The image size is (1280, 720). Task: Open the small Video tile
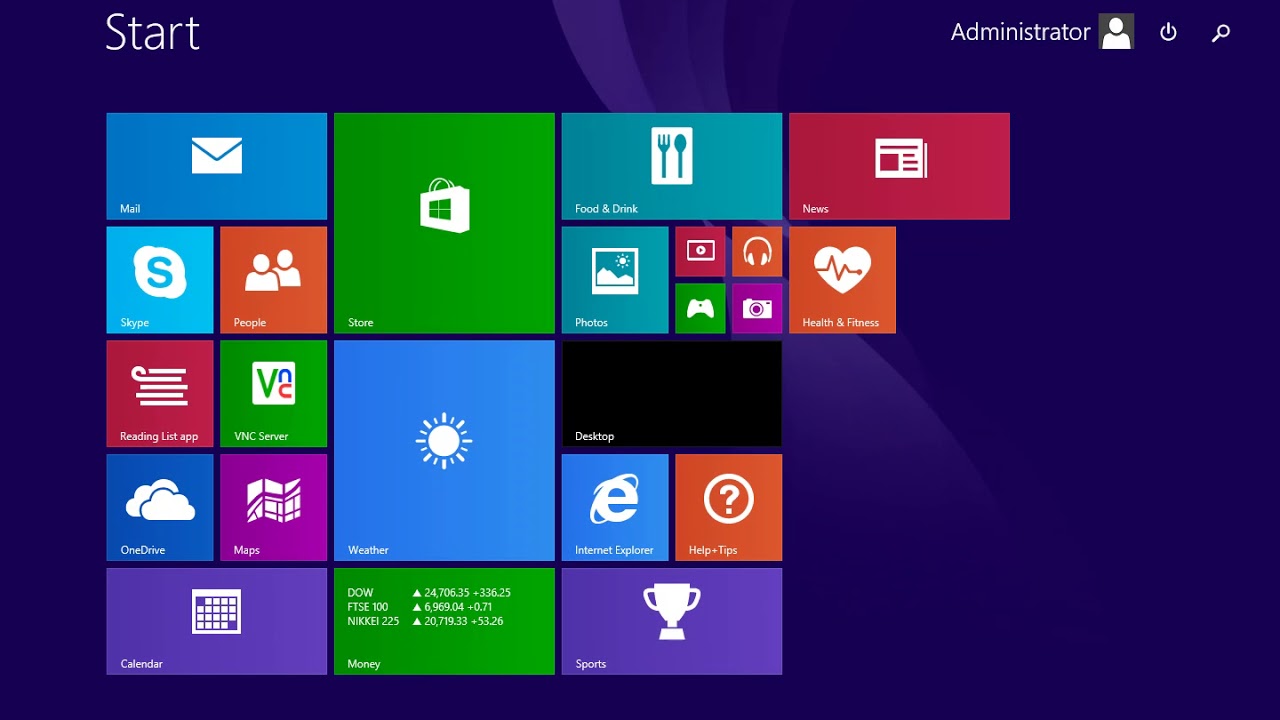point(700,251)
